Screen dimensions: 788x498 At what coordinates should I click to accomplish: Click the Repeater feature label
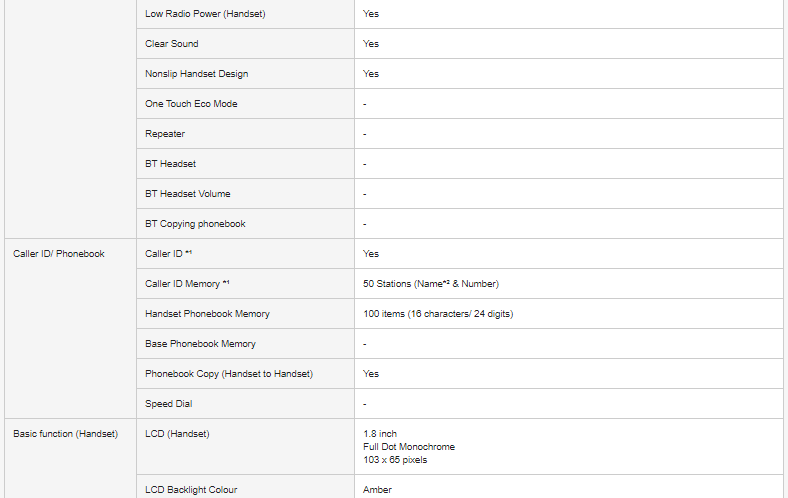coord(165,134)
